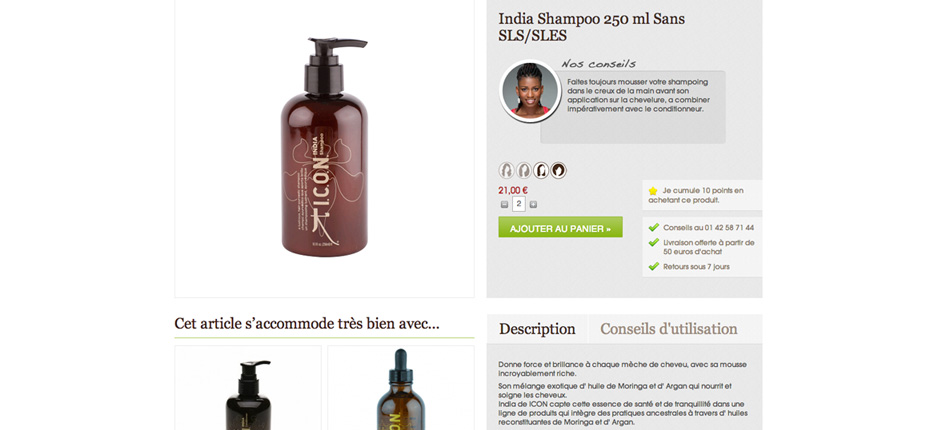Click the fourth filled hair type icon

558,171
